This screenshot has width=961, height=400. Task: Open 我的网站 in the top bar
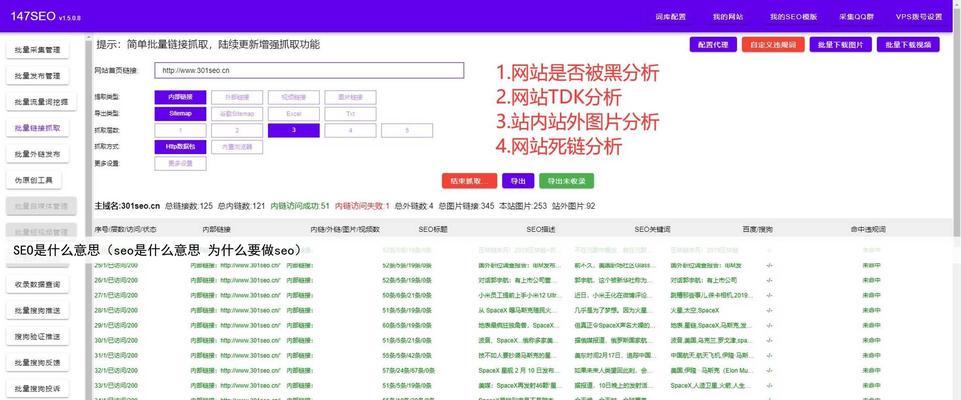(727, 17)
